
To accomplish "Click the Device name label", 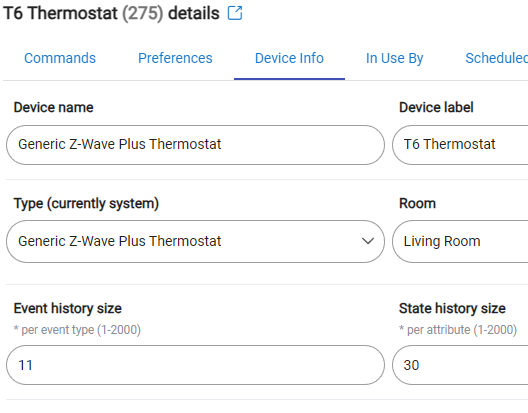I will 54,107.
